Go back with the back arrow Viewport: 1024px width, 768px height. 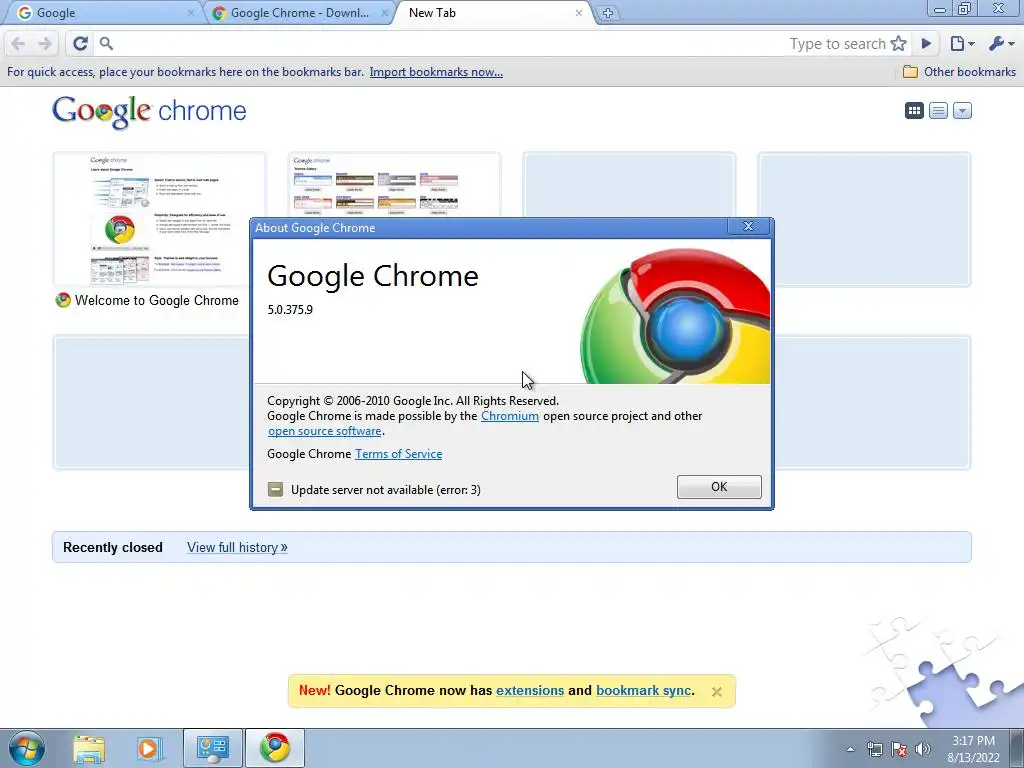[x=18, y=44]
